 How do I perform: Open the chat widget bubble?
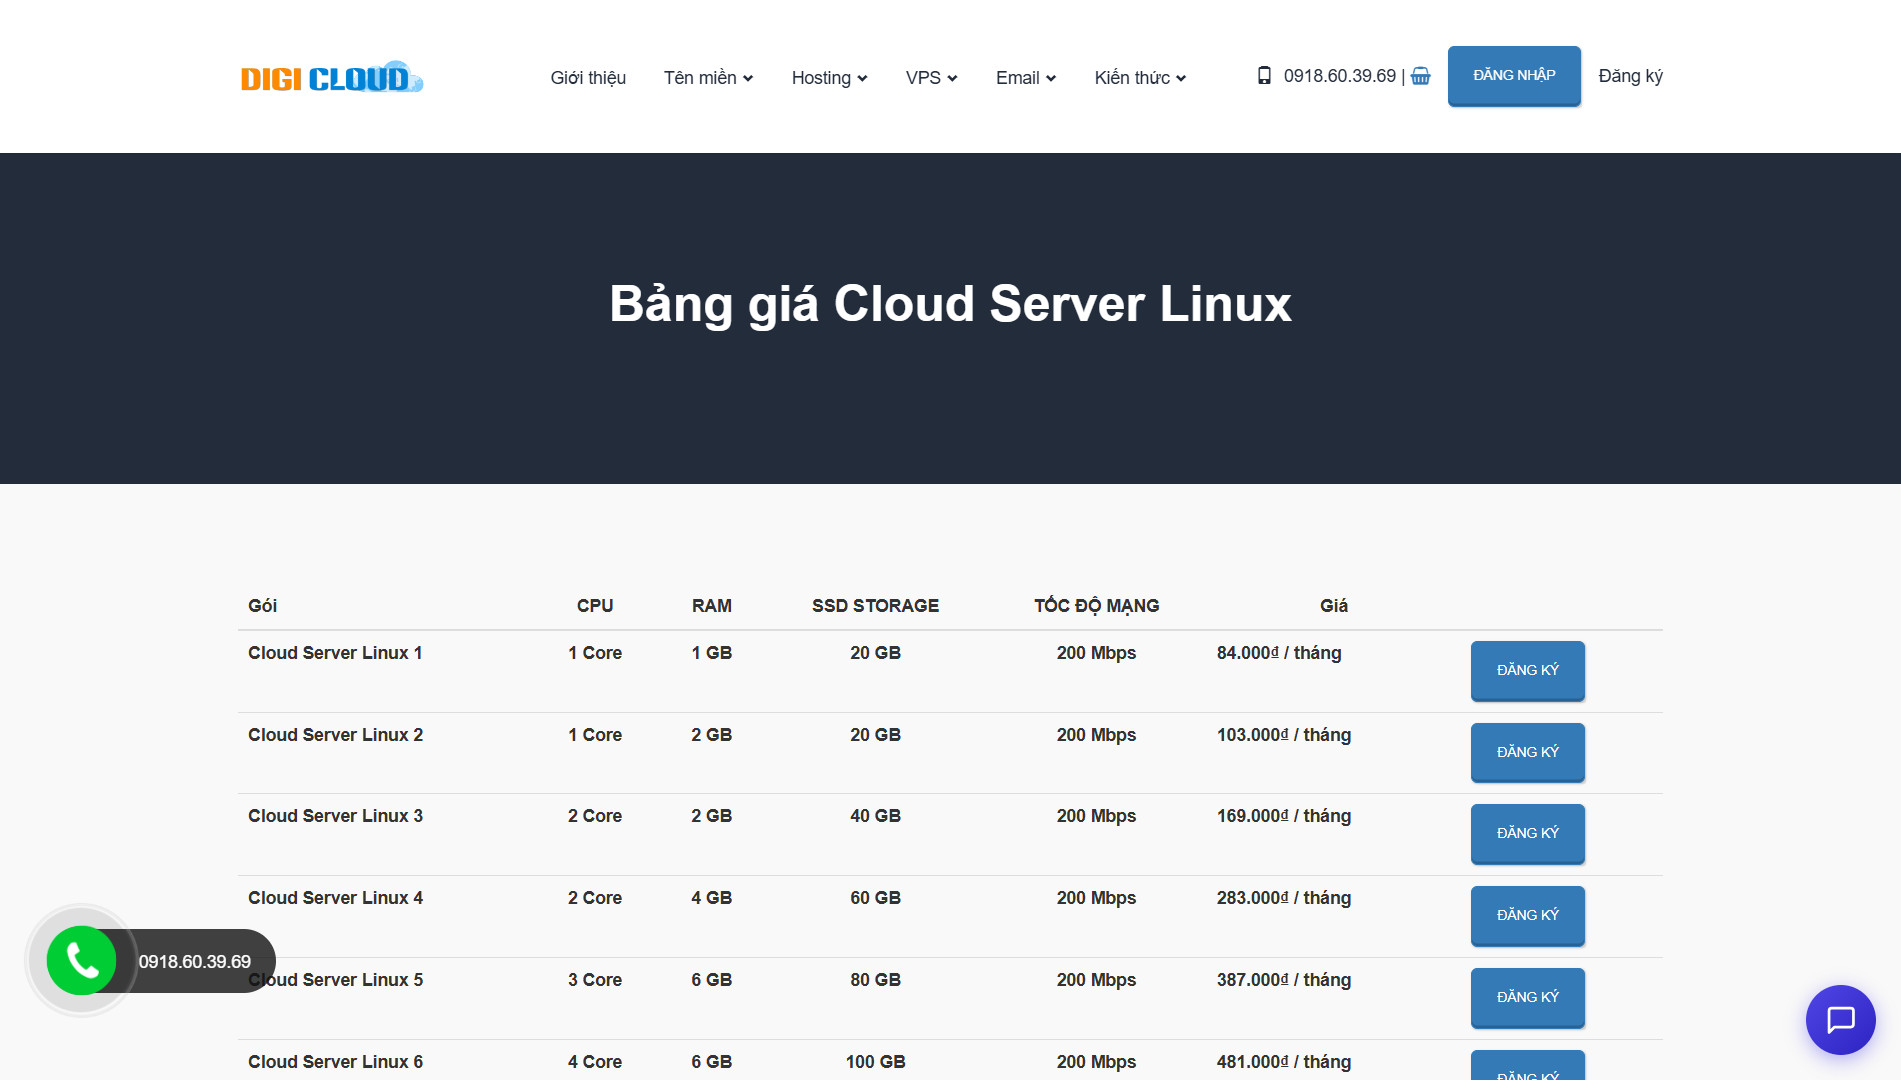[x=1840, y=1019]
